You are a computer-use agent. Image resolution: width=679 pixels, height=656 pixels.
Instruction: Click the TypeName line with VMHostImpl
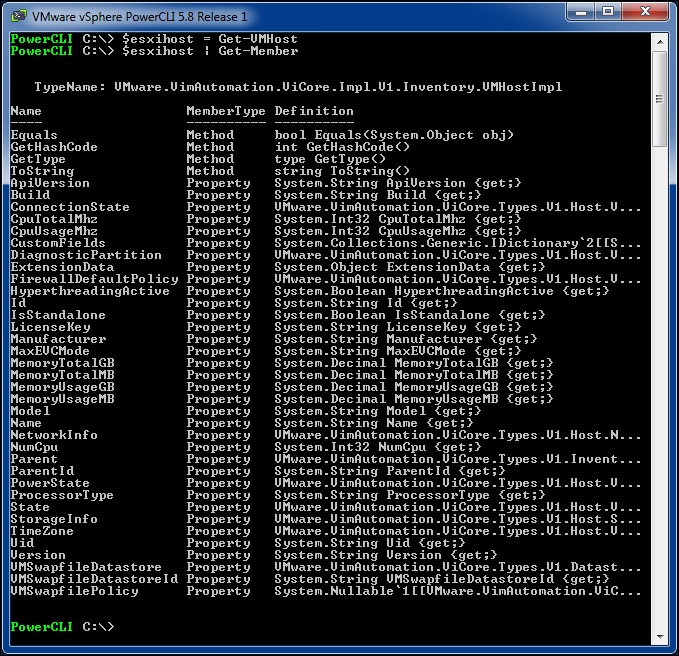click(298, 87)
